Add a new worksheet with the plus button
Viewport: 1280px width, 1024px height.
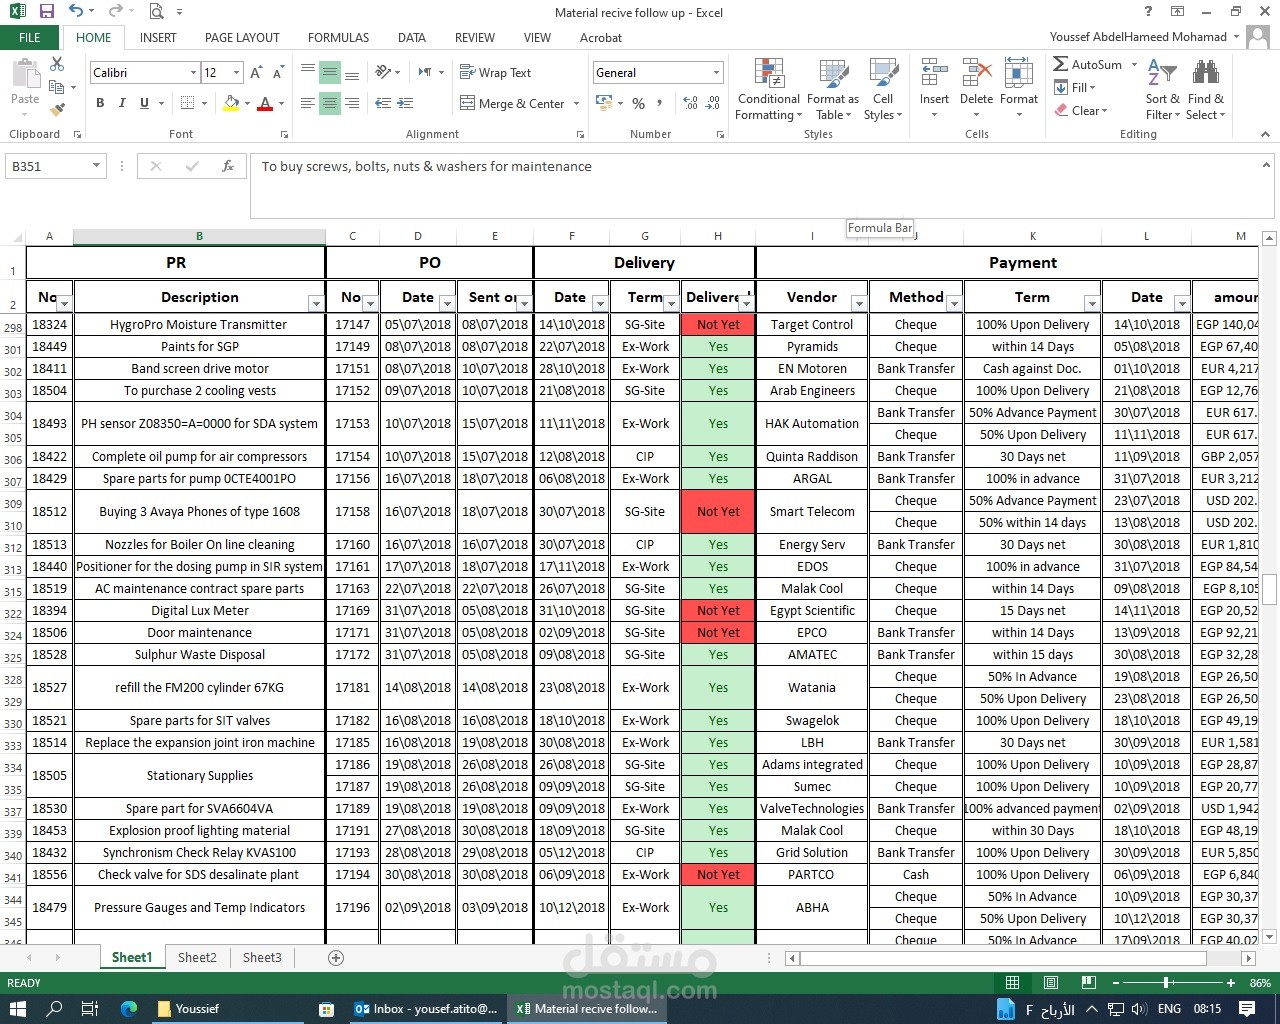335,957
